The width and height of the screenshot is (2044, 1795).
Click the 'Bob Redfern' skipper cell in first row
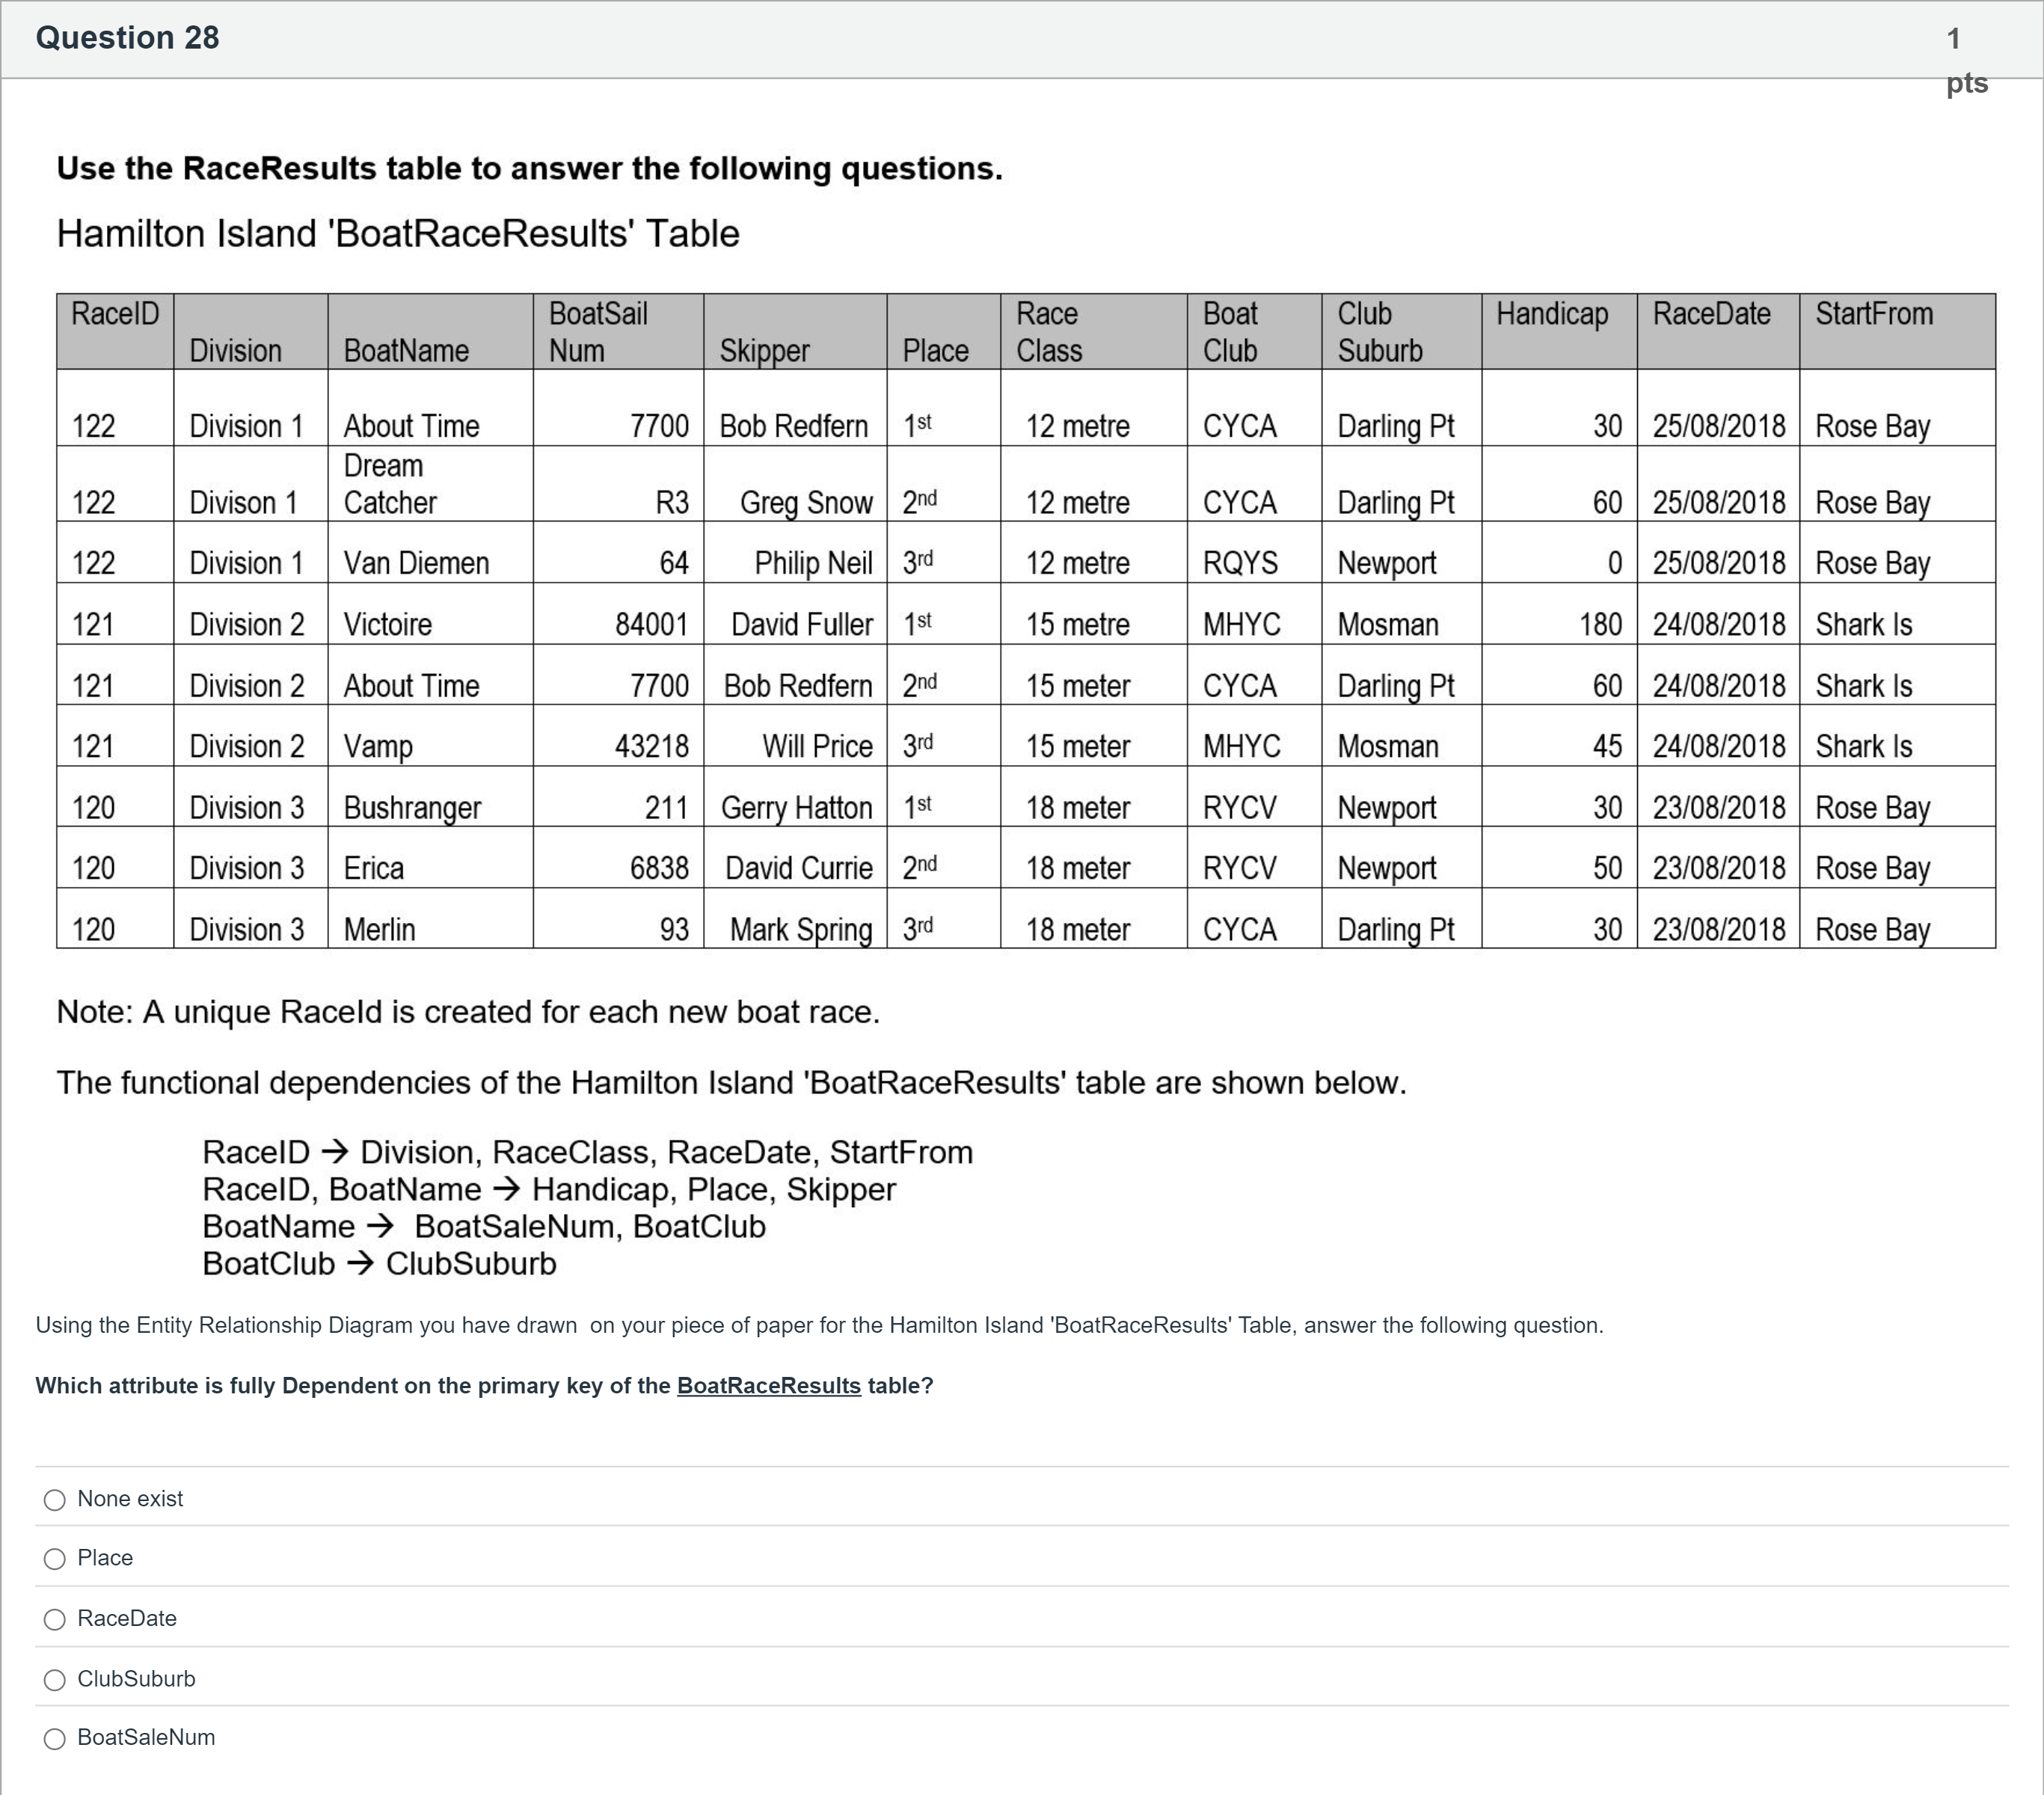(793, 426)
